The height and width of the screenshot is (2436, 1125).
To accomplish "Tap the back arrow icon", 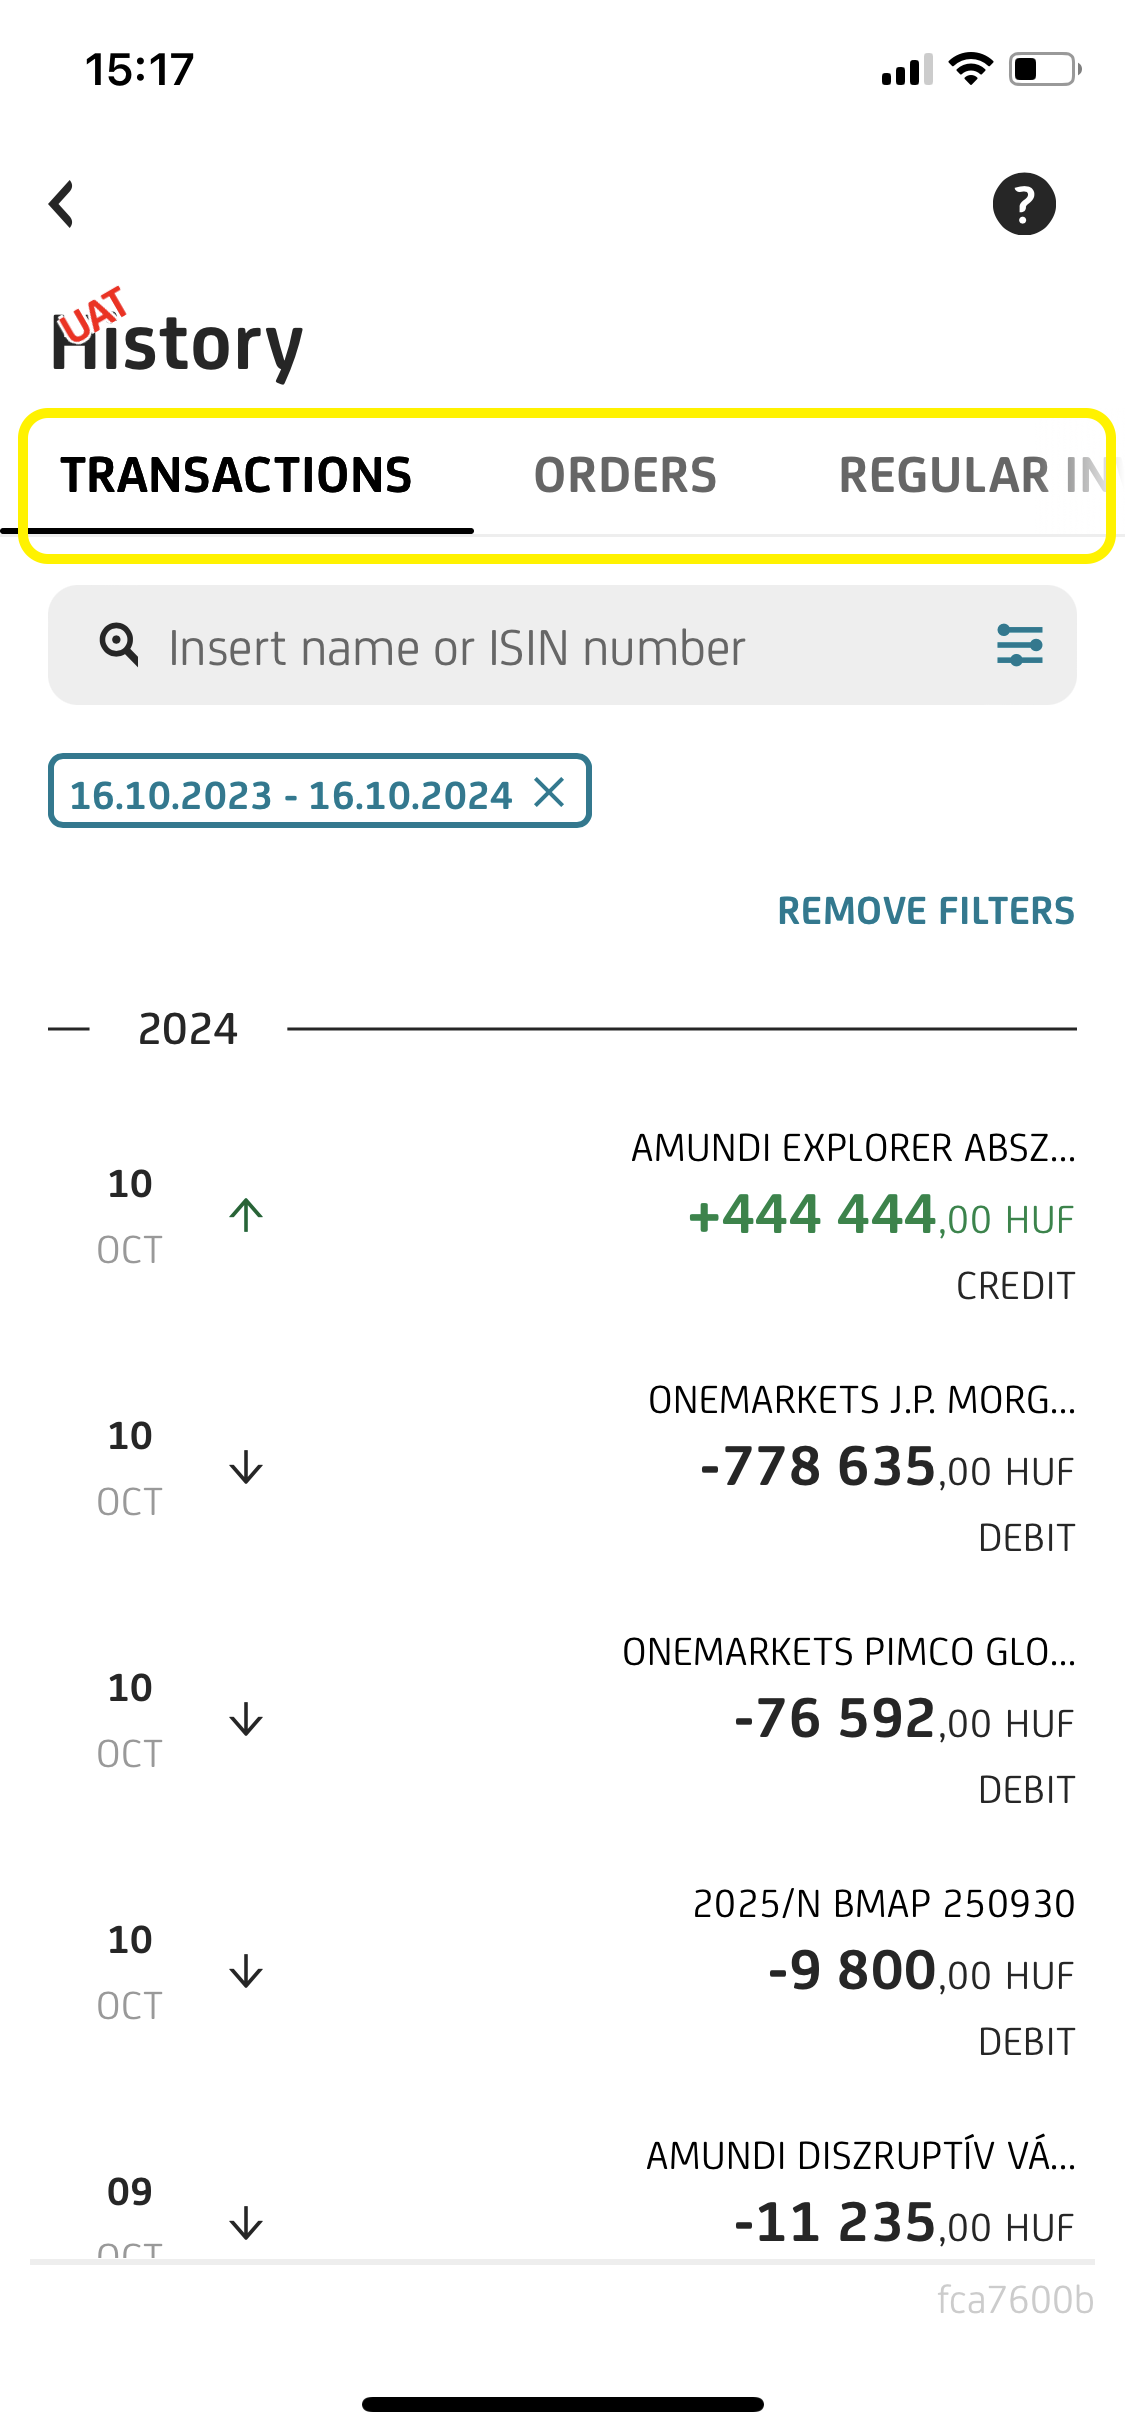I will [x=62, y=204].
